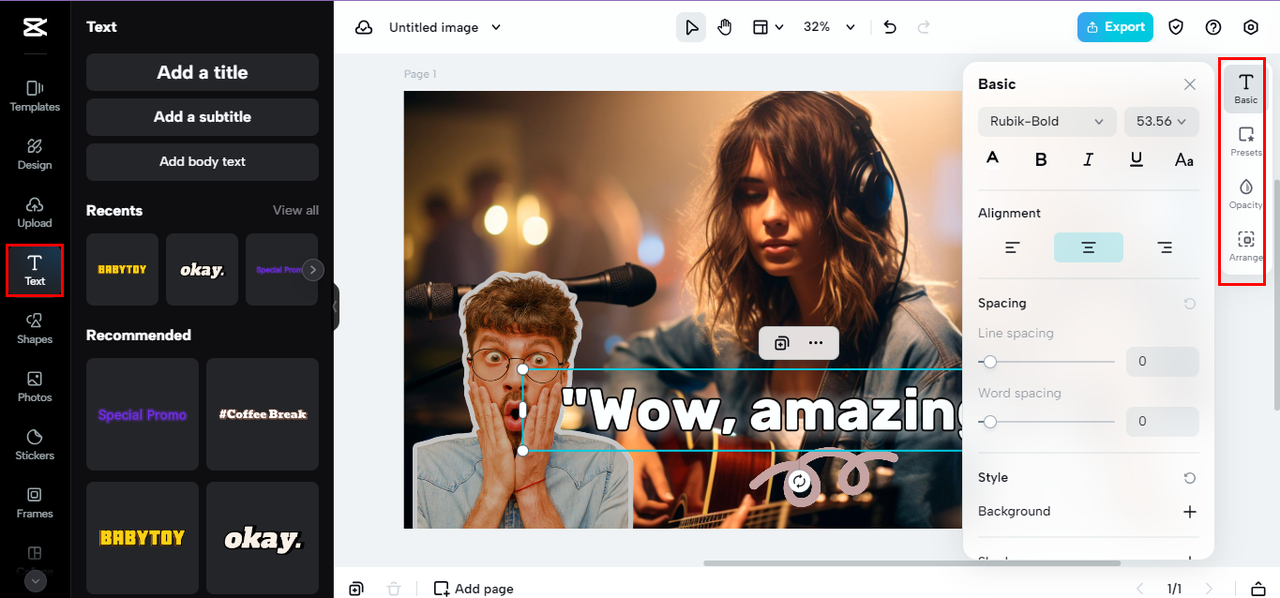Open the Stickers sidebar panel
Screen dimensions: 1280x598
35,444
